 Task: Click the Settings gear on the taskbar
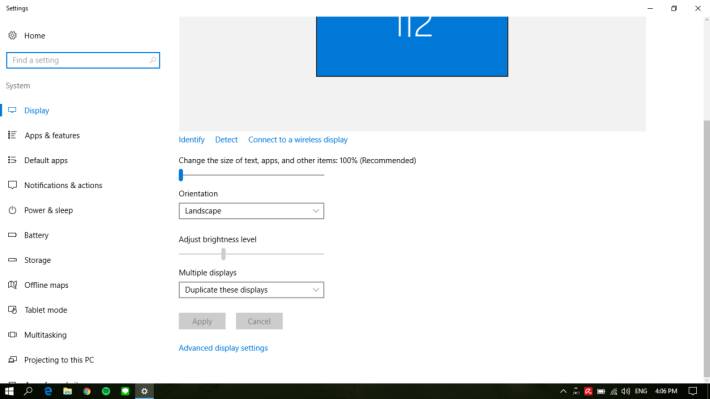tap(144, 391)
